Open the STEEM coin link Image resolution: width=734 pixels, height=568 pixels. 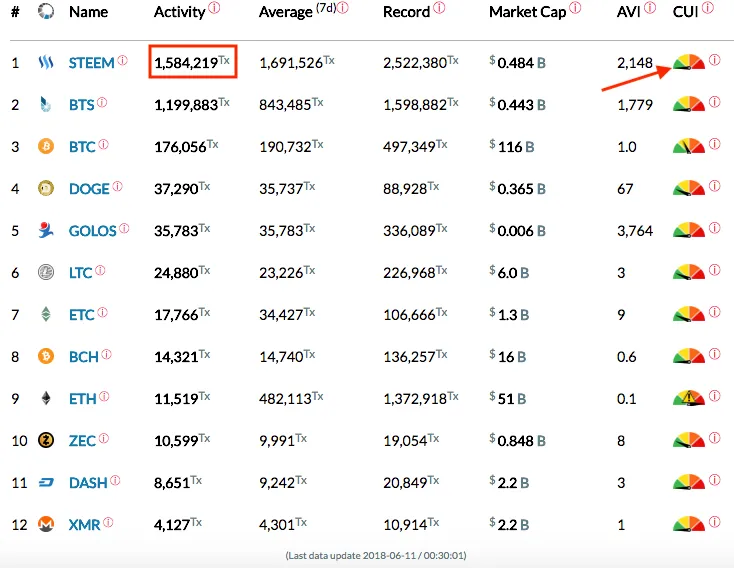(x=91, y=63)
